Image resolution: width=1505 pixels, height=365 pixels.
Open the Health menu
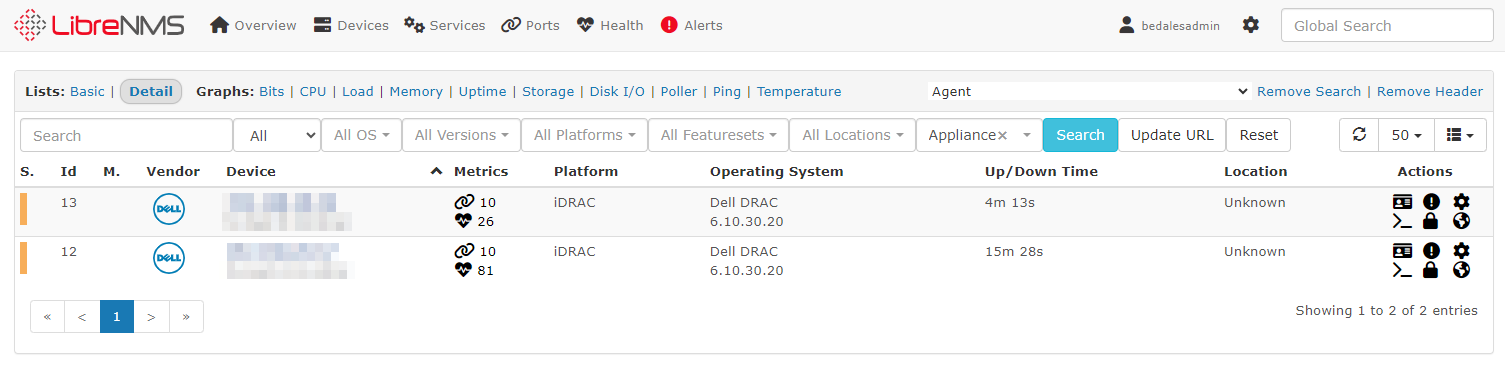click(x=610, y=25)
